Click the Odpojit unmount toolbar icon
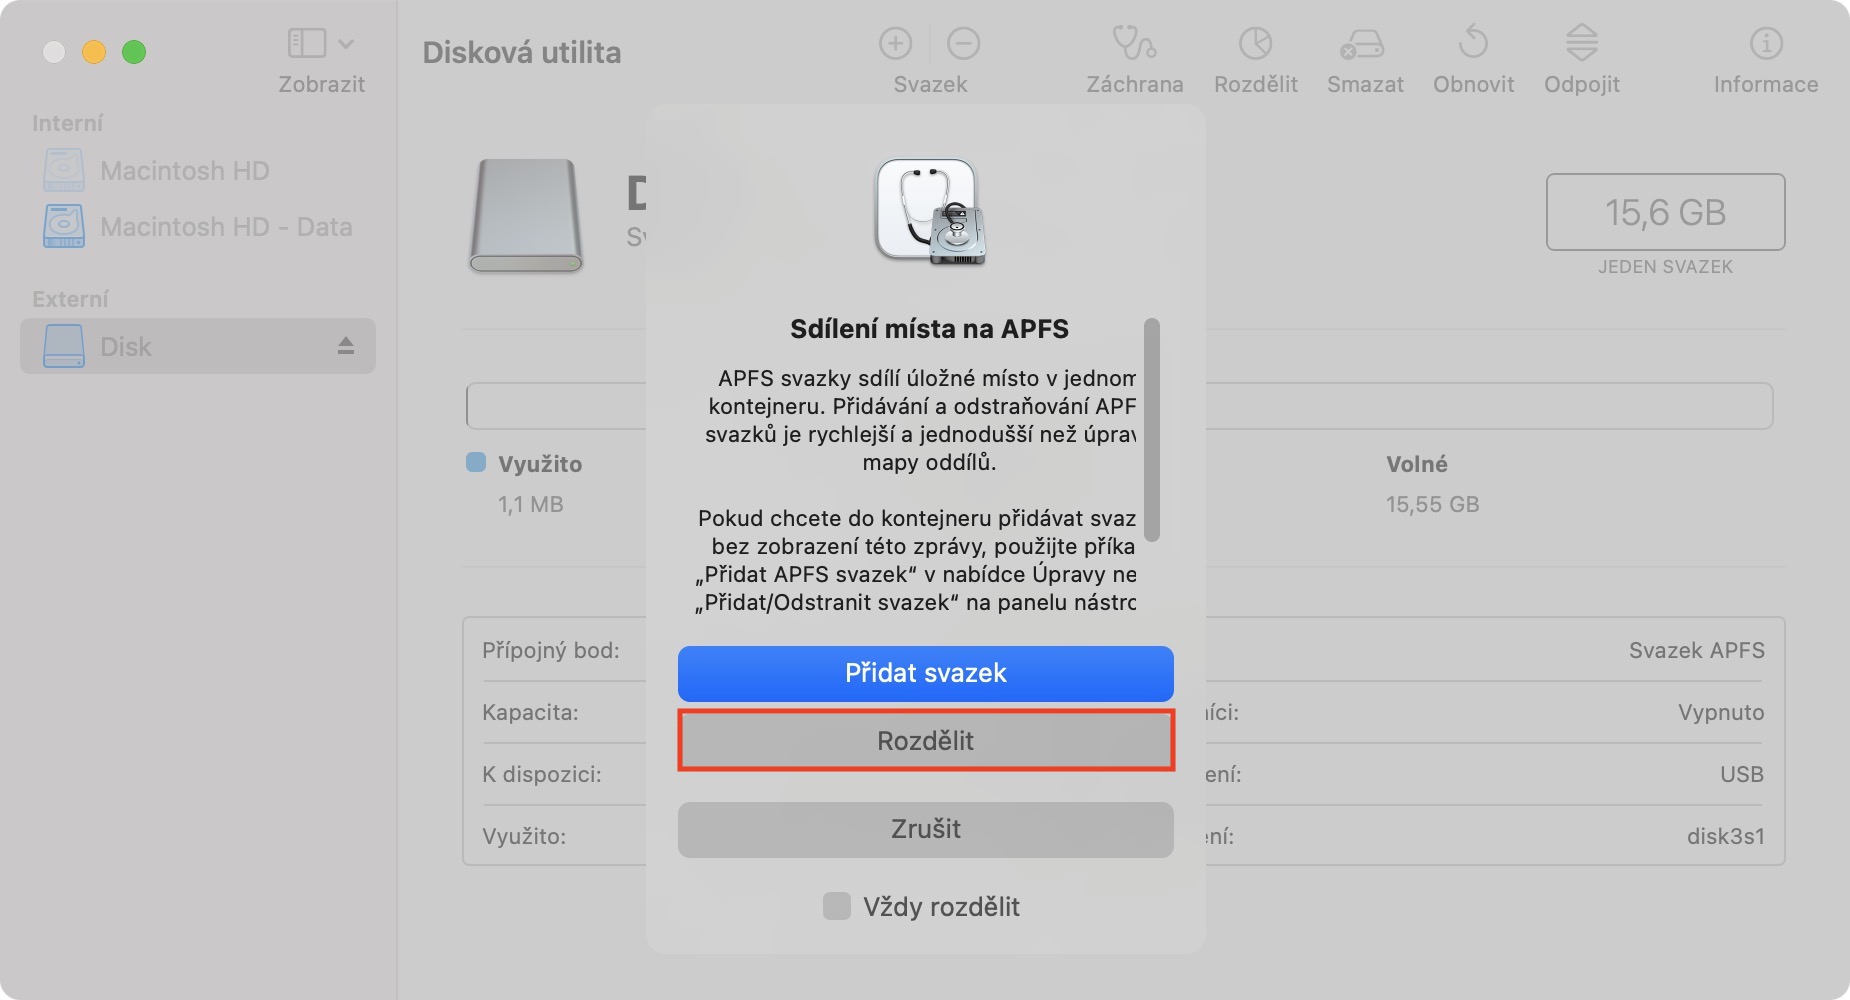Screen dimensions: 1850x1000 pyautogui.click(x=1581, y=44)
